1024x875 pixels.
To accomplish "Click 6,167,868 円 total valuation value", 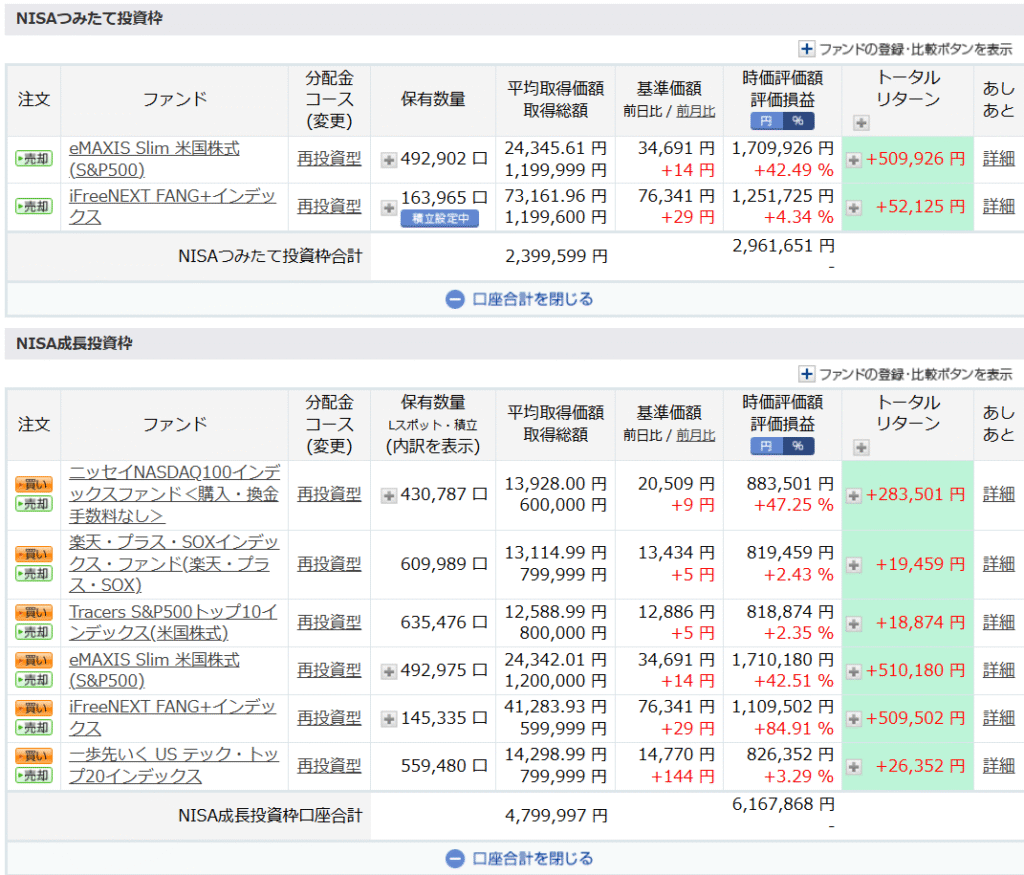I will click(783, 804).
